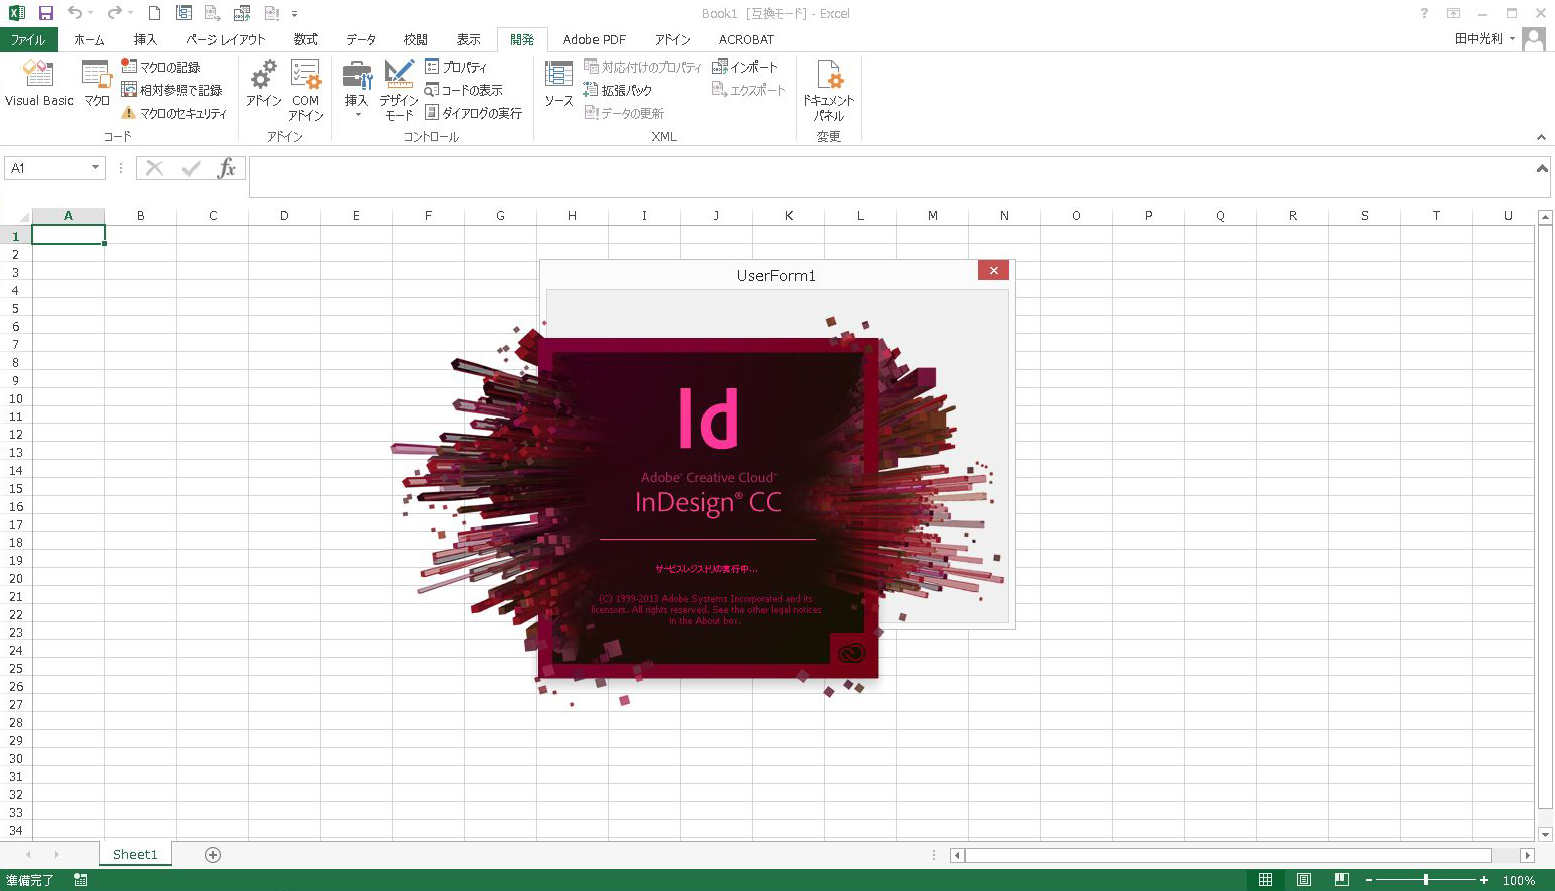Switch to Page Break Preview in status bar
This screenshot has width=1555, height=891.
click(1341, 880)
